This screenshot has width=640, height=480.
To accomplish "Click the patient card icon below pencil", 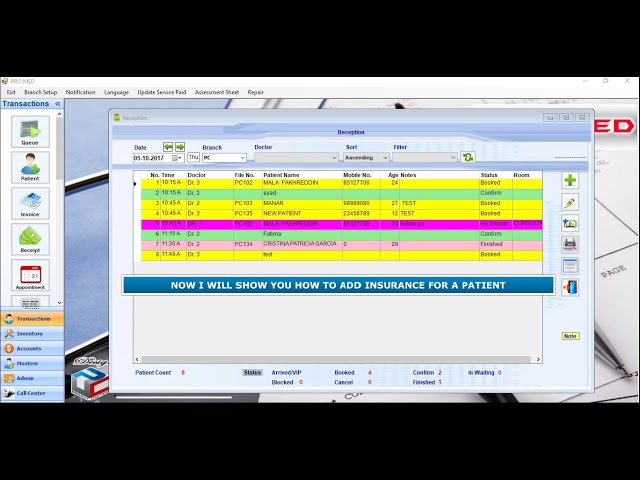I will (570, 223).
